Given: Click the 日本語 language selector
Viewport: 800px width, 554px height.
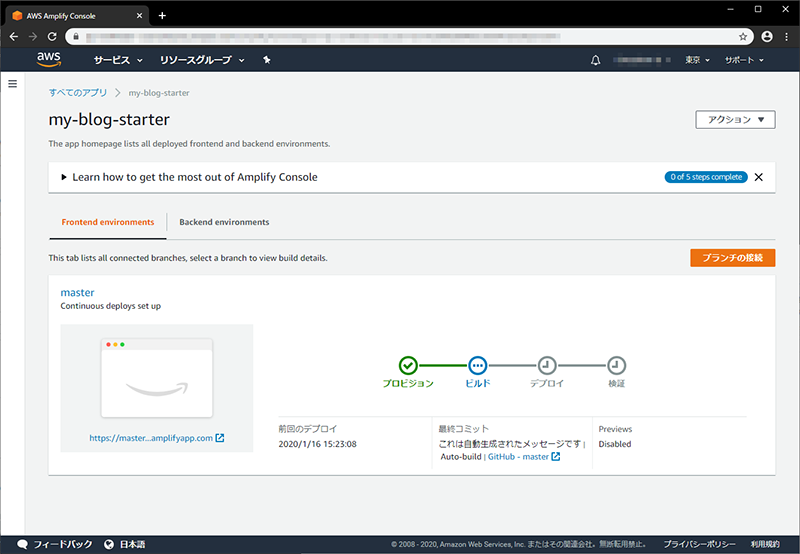Looking at the screenshot, I should (133, 544).
